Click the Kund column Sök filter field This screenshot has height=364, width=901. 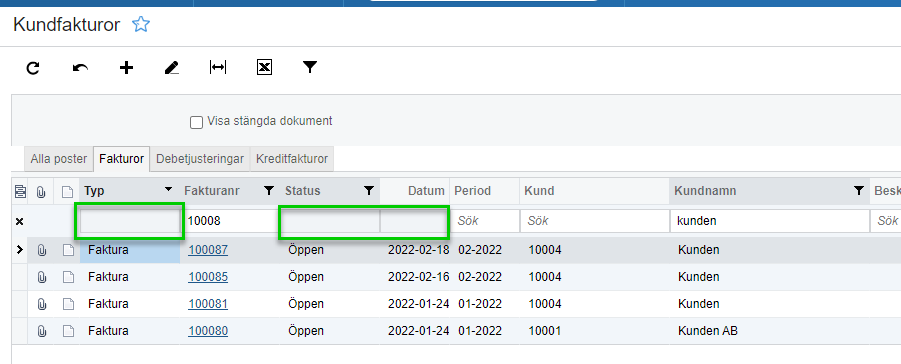point(594,221)
